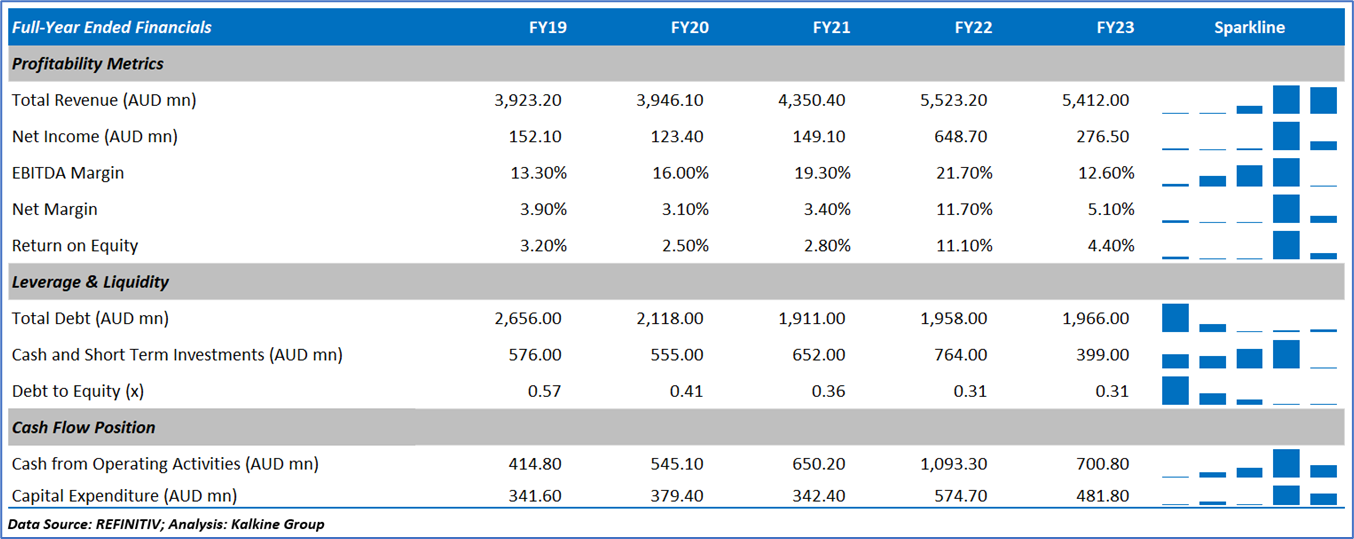Click the Return on Equity row label

tap(75, 245)
